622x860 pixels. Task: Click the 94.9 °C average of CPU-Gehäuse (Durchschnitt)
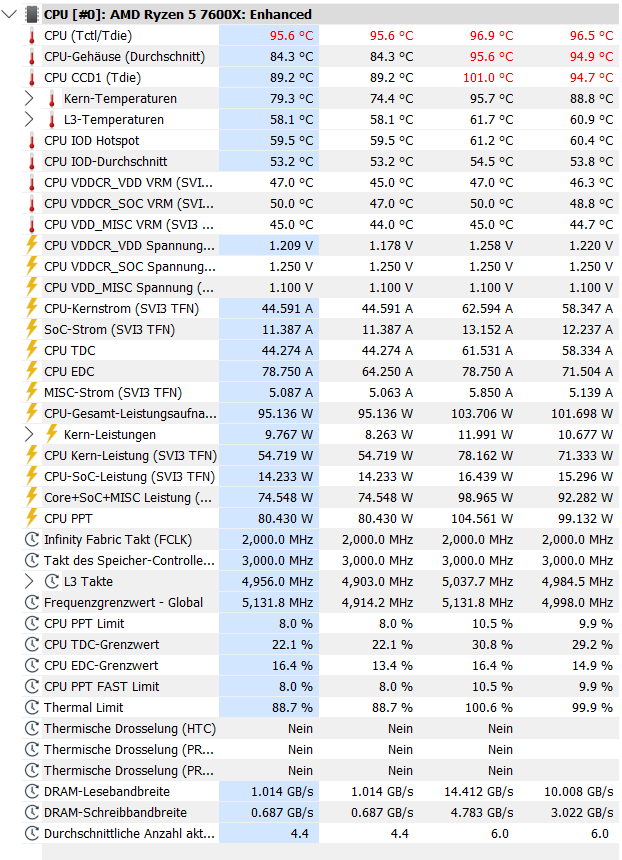coord(591,56)
